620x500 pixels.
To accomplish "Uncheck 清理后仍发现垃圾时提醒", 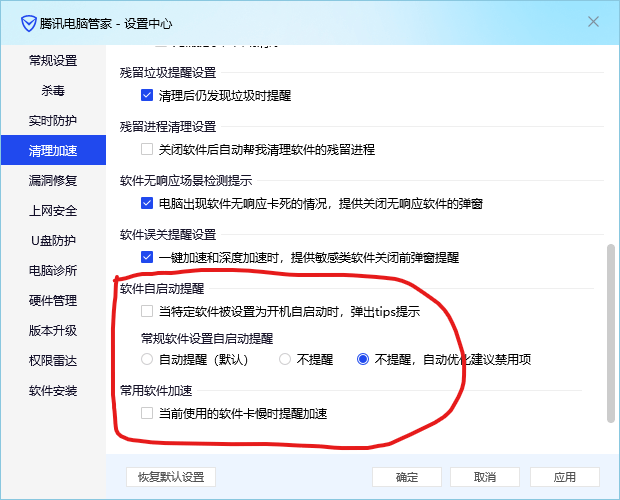I will (147, 95).
